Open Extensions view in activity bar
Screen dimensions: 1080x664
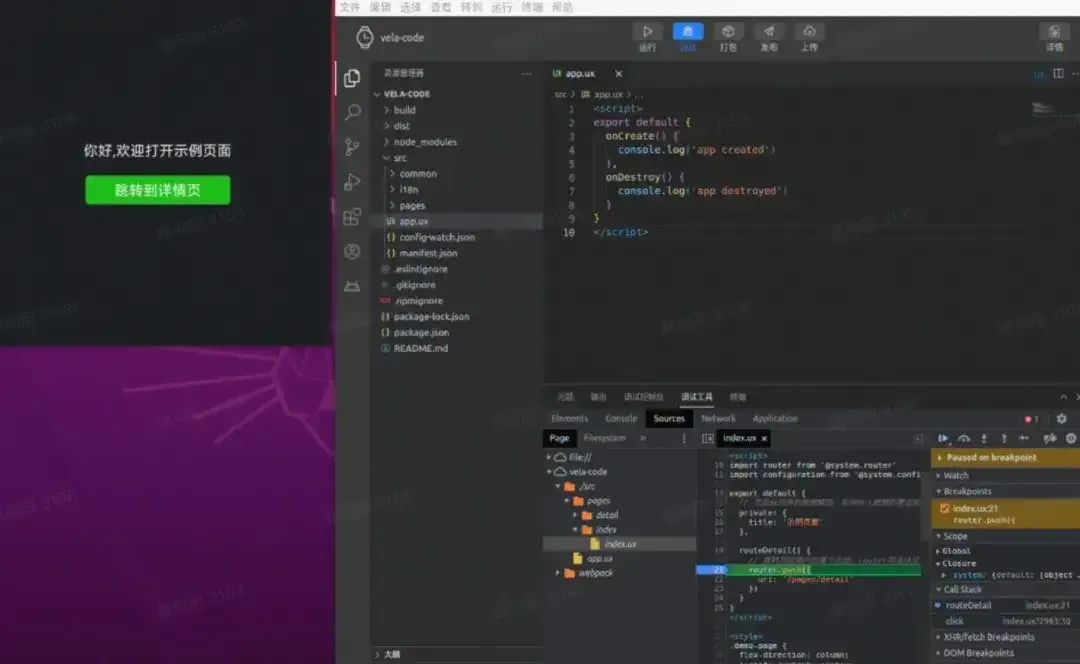tap(352, 216)
